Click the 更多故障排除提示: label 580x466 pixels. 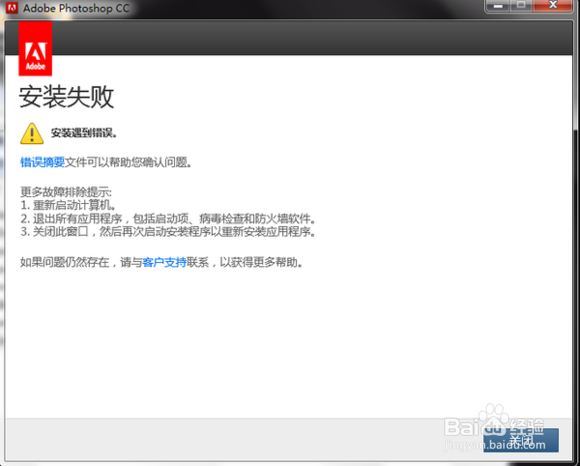tap(66, 192)
